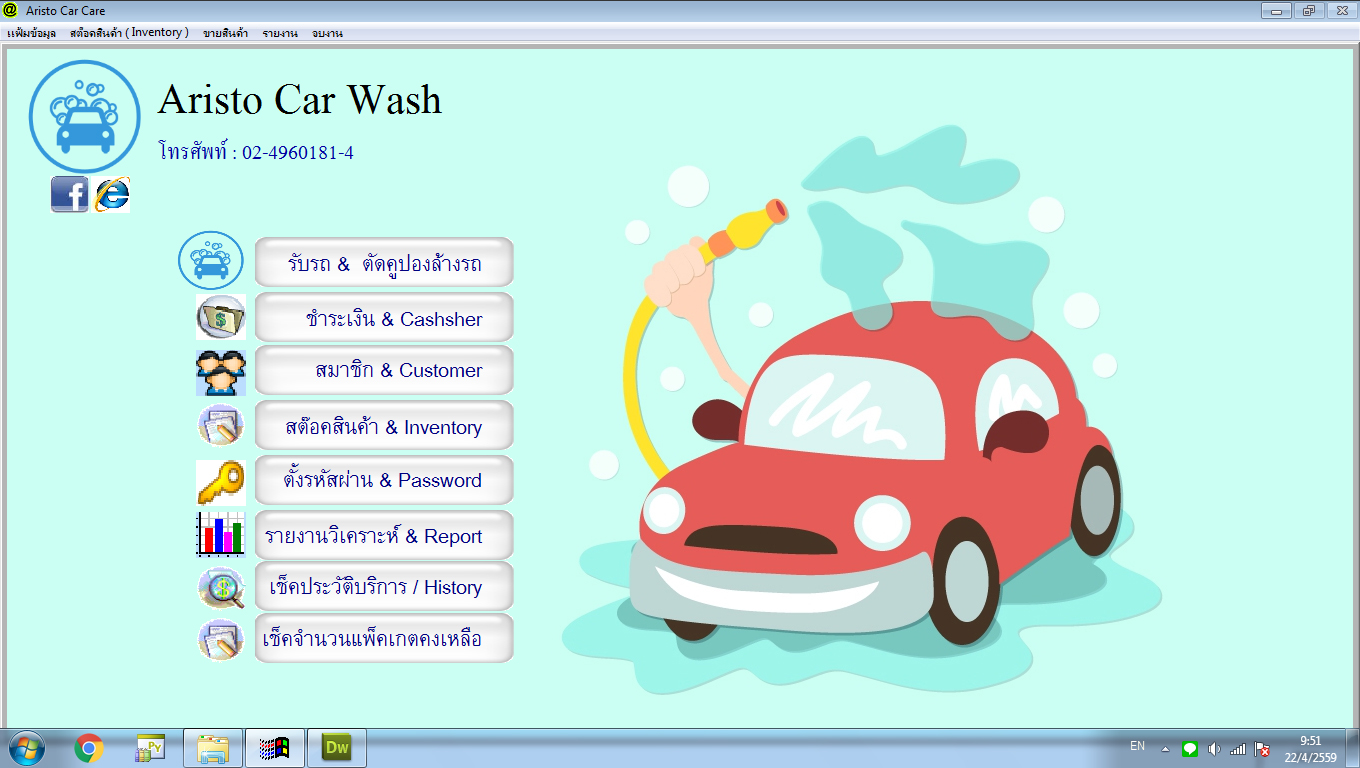
Task: Open เช็คจำนวนแพ็คเกตคงเหลือ button
Action: tap(384, 638)
